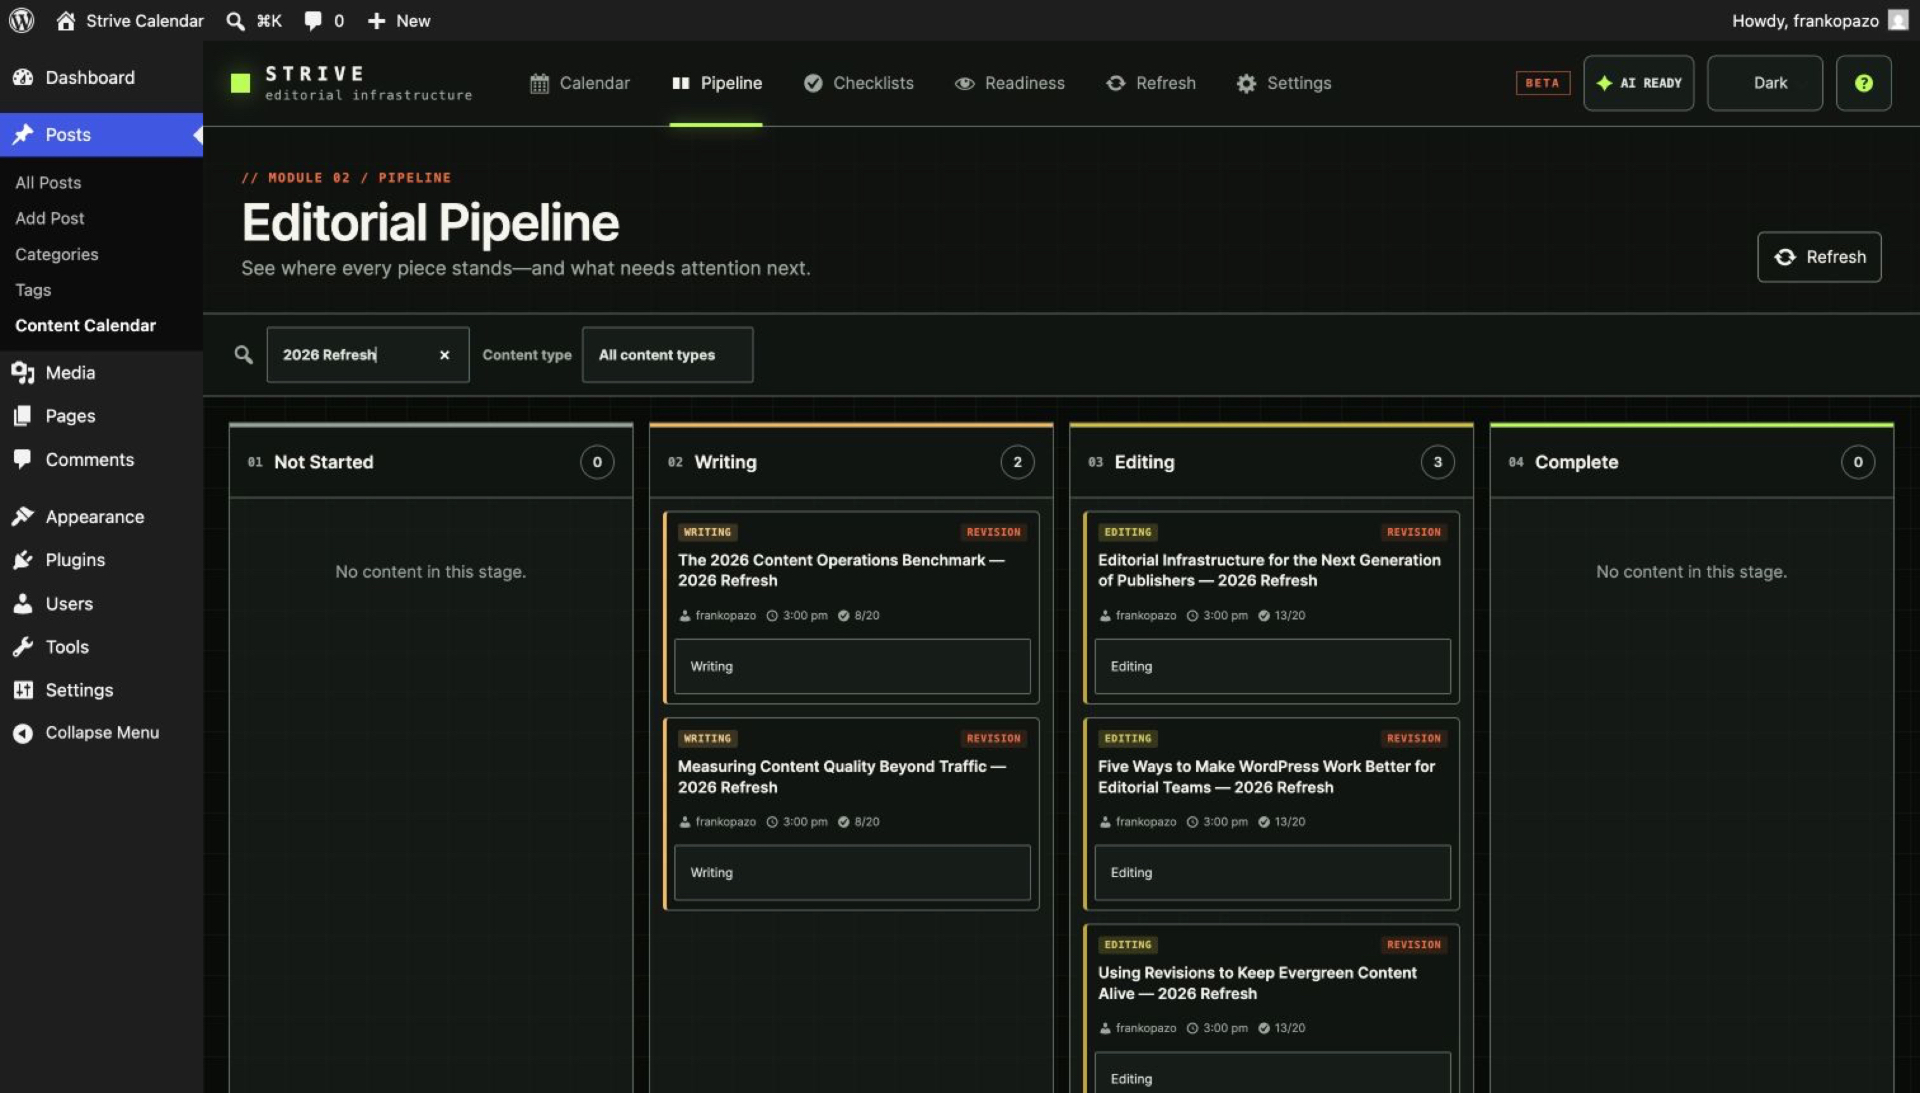Open the All content types dropdown

667,355
